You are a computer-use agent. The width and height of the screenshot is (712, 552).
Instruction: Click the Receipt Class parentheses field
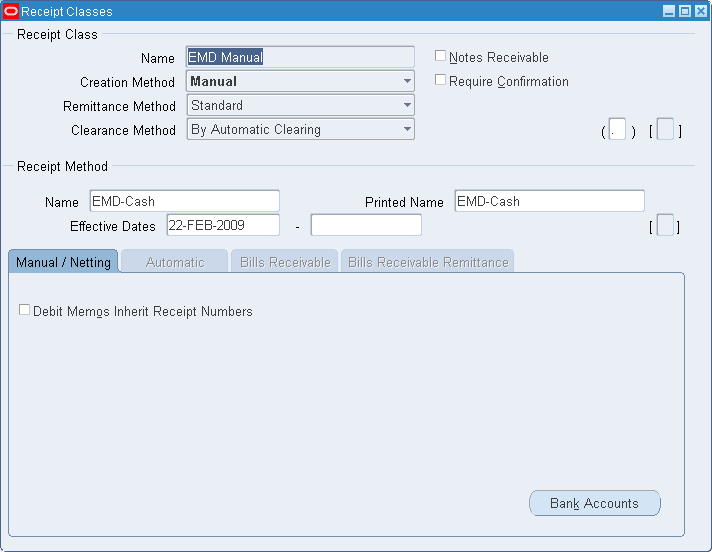(617, 129)
